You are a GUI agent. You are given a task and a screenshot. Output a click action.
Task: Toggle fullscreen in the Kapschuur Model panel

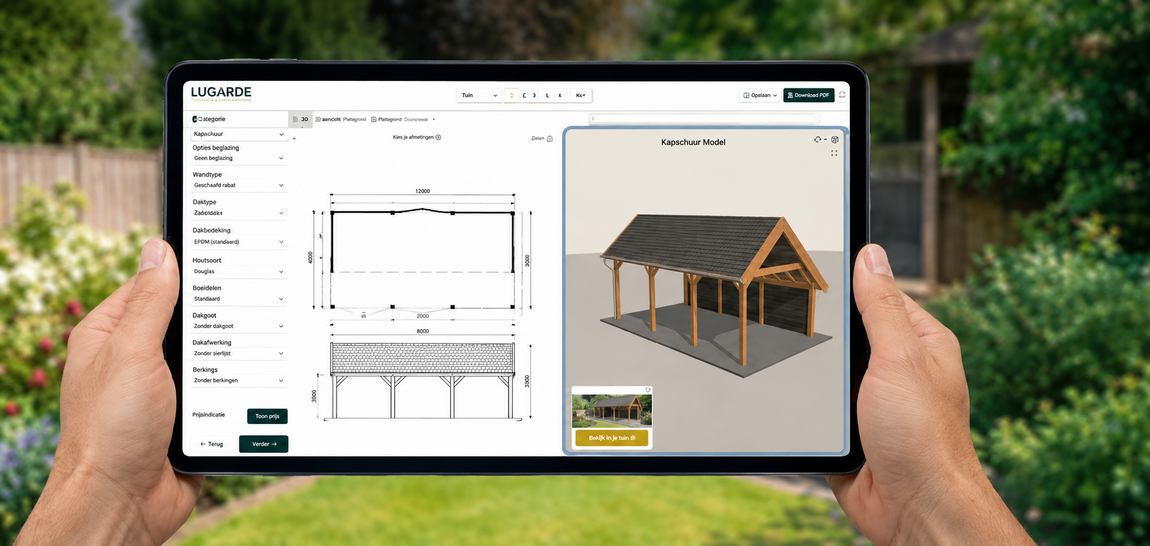[x=835, y=153]
